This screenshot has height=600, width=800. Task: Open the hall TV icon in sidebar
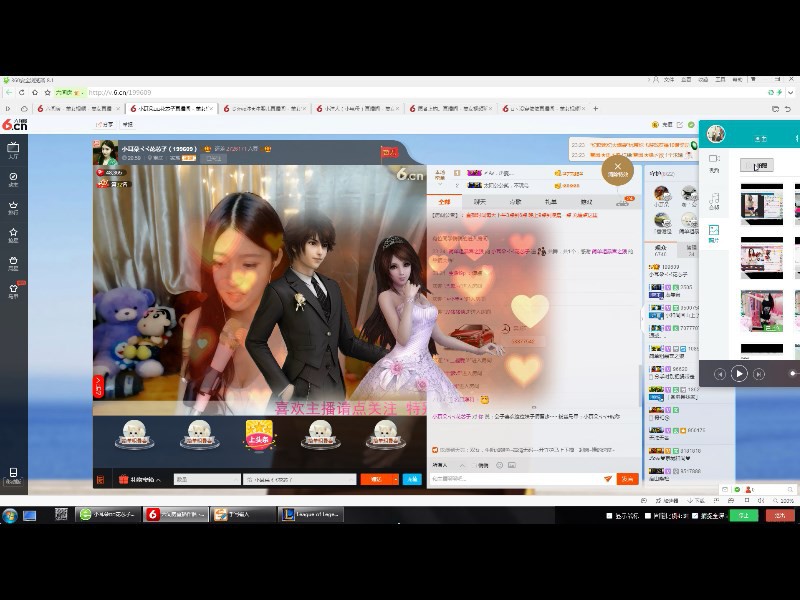pos(13,150)
